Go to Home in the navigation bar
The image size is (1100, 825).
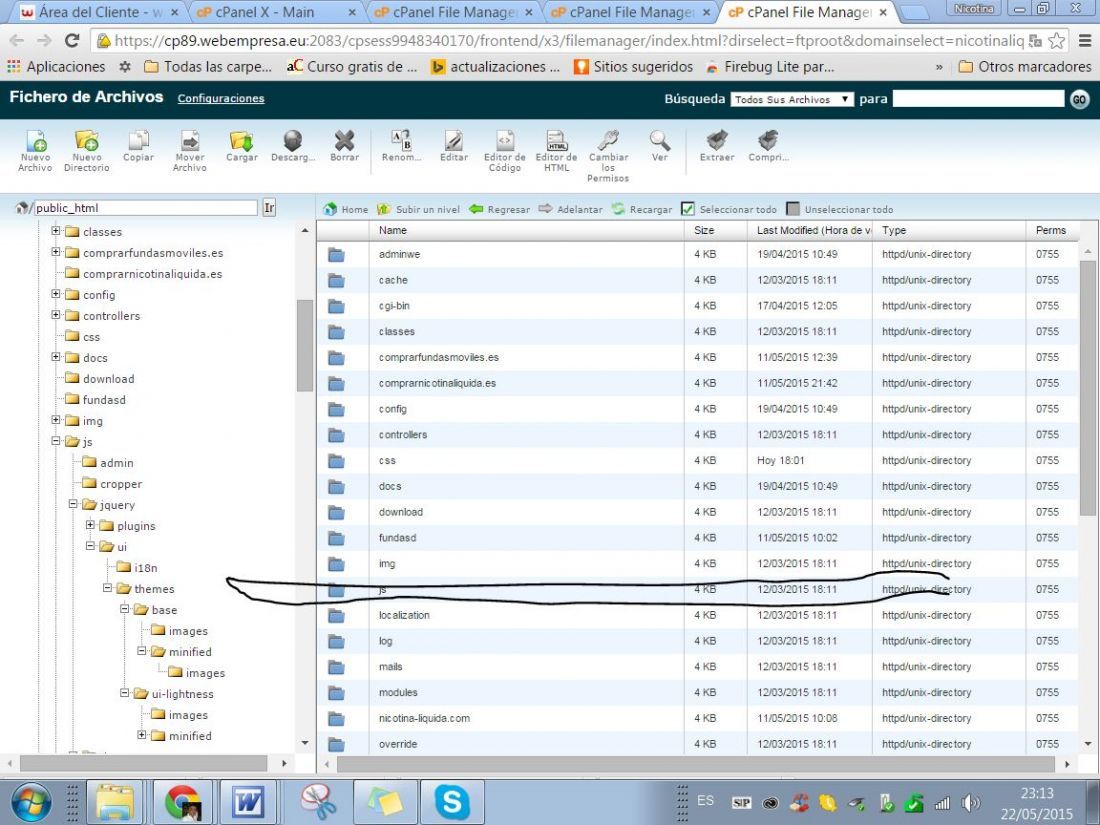click(x=346, y=209)
